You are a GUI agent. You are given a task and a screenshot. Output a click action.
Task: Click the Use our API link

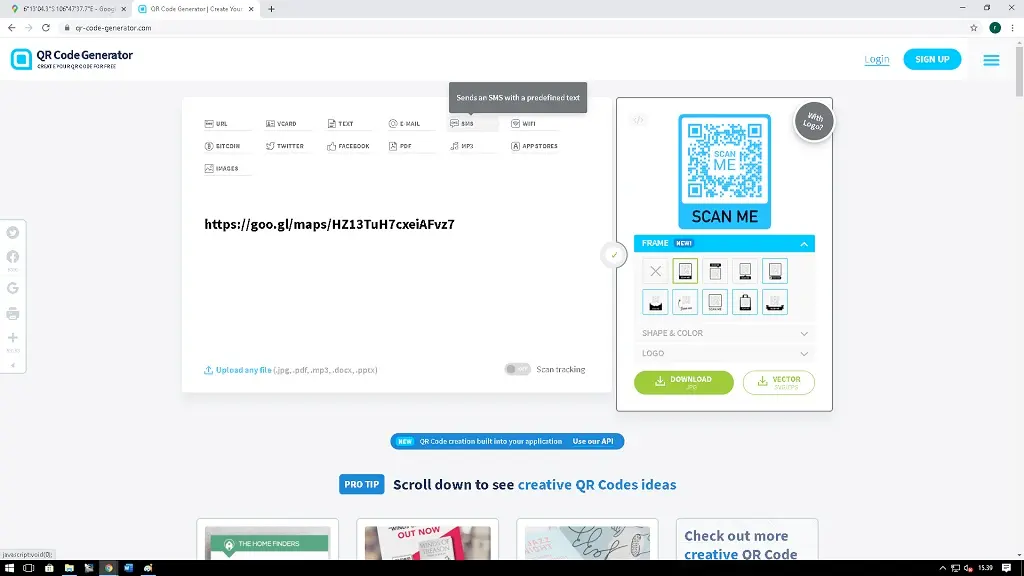[593, 441]
